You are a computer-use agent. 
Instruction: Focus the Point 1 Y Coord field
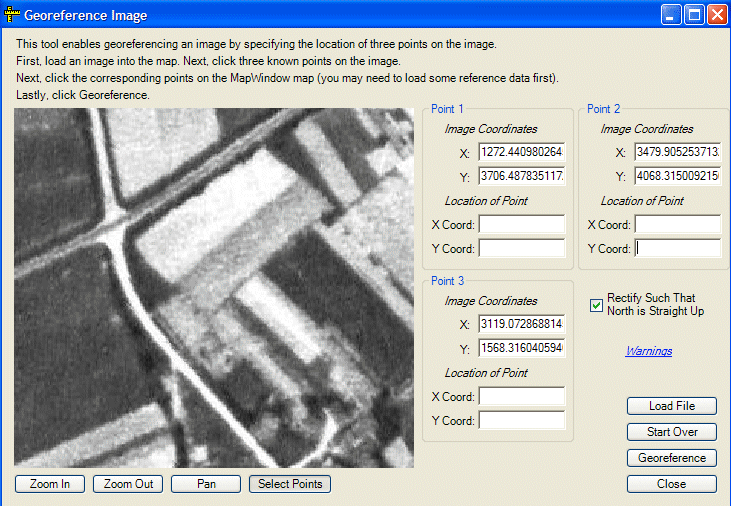521,249
